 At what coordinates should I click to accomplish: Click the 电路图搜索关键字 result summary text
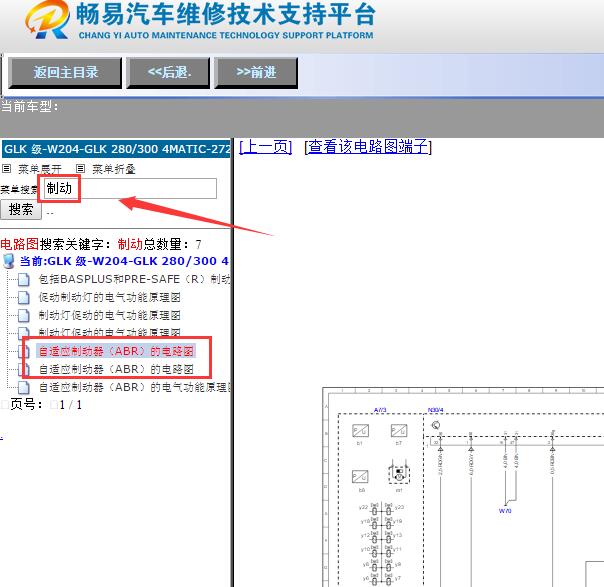(x=101, y=244)
